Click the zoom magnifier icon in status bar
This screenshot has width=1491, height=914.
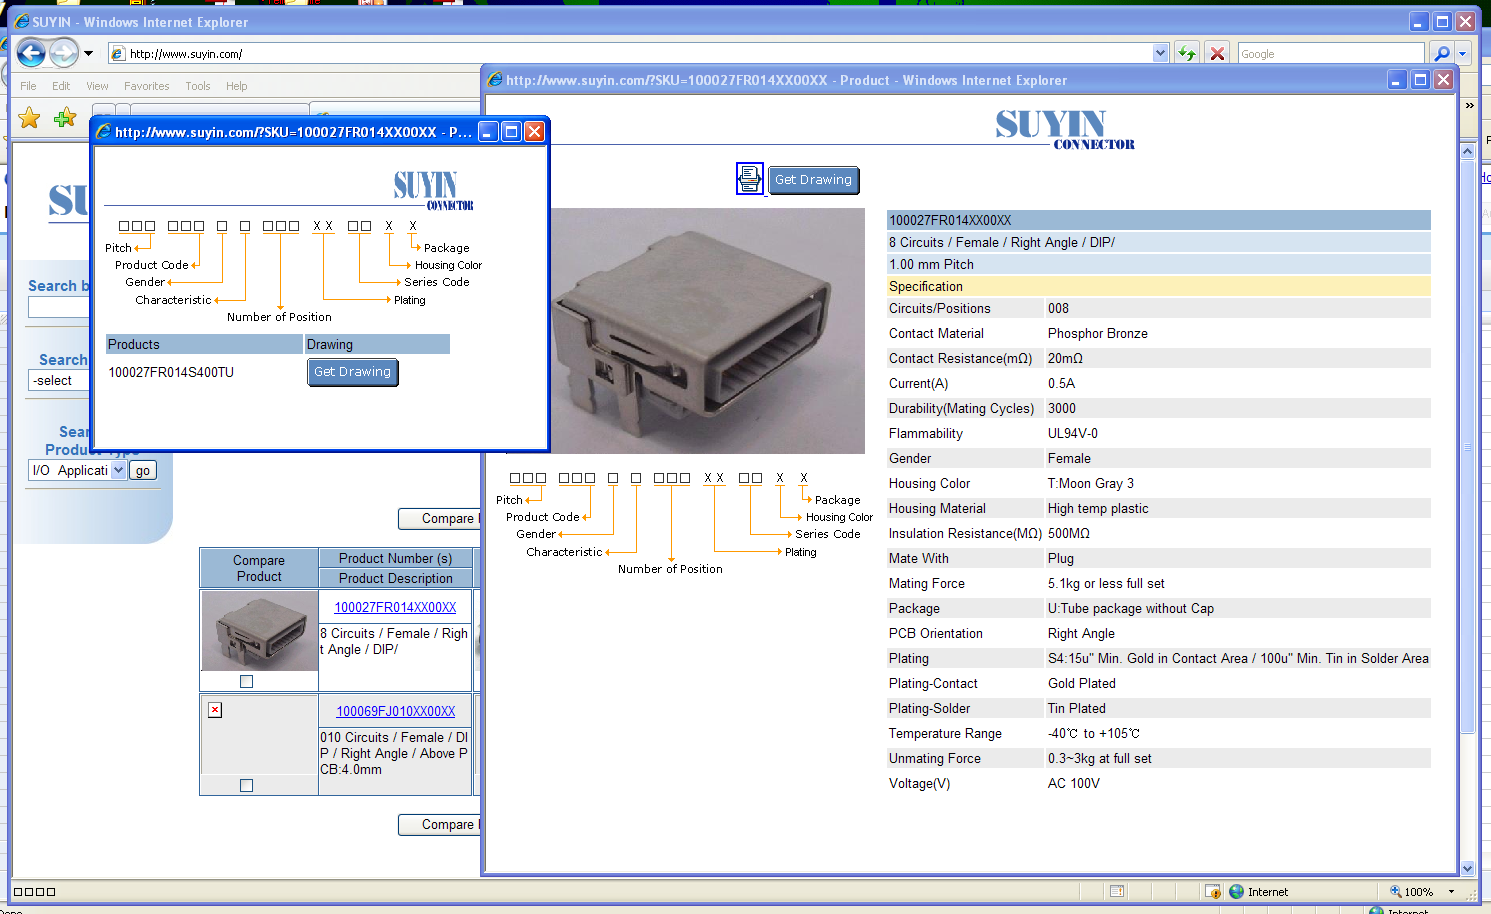(1395, 892)
